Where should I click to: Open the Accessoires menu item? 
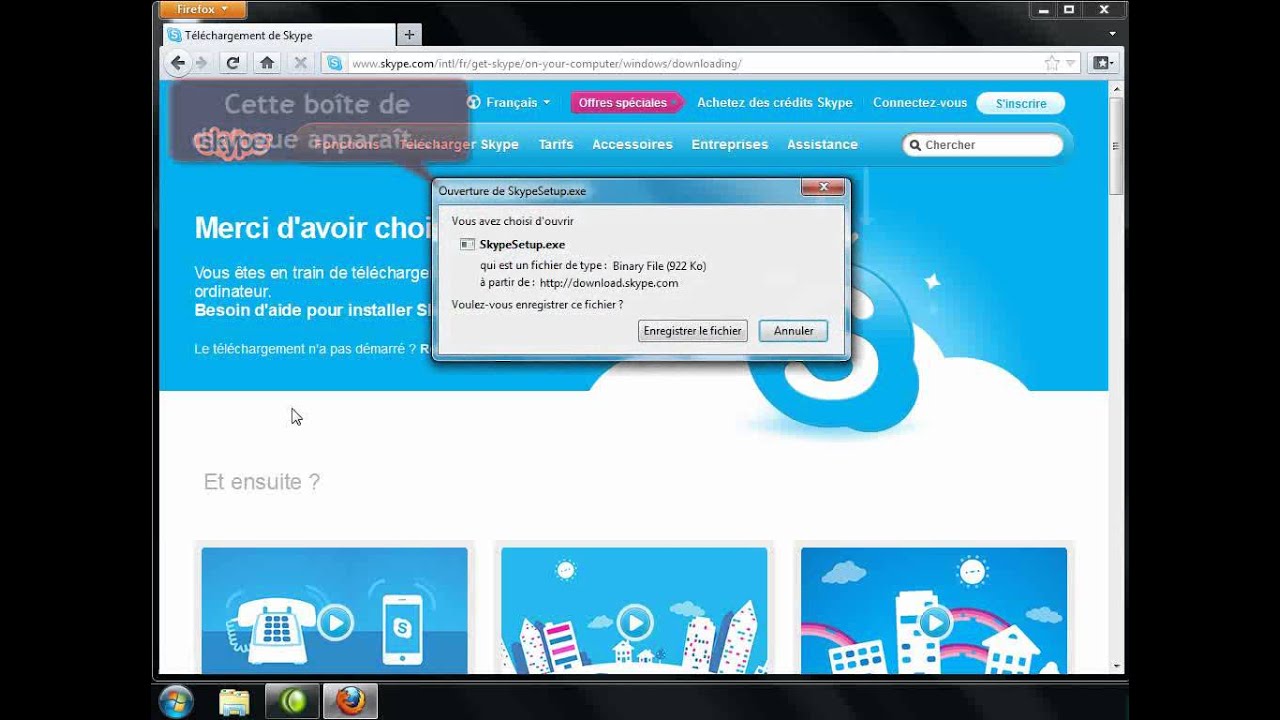click(632, 144)
